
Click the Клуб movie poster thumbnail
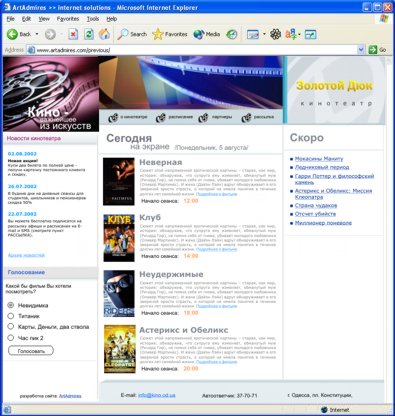[x=119, y=238]
